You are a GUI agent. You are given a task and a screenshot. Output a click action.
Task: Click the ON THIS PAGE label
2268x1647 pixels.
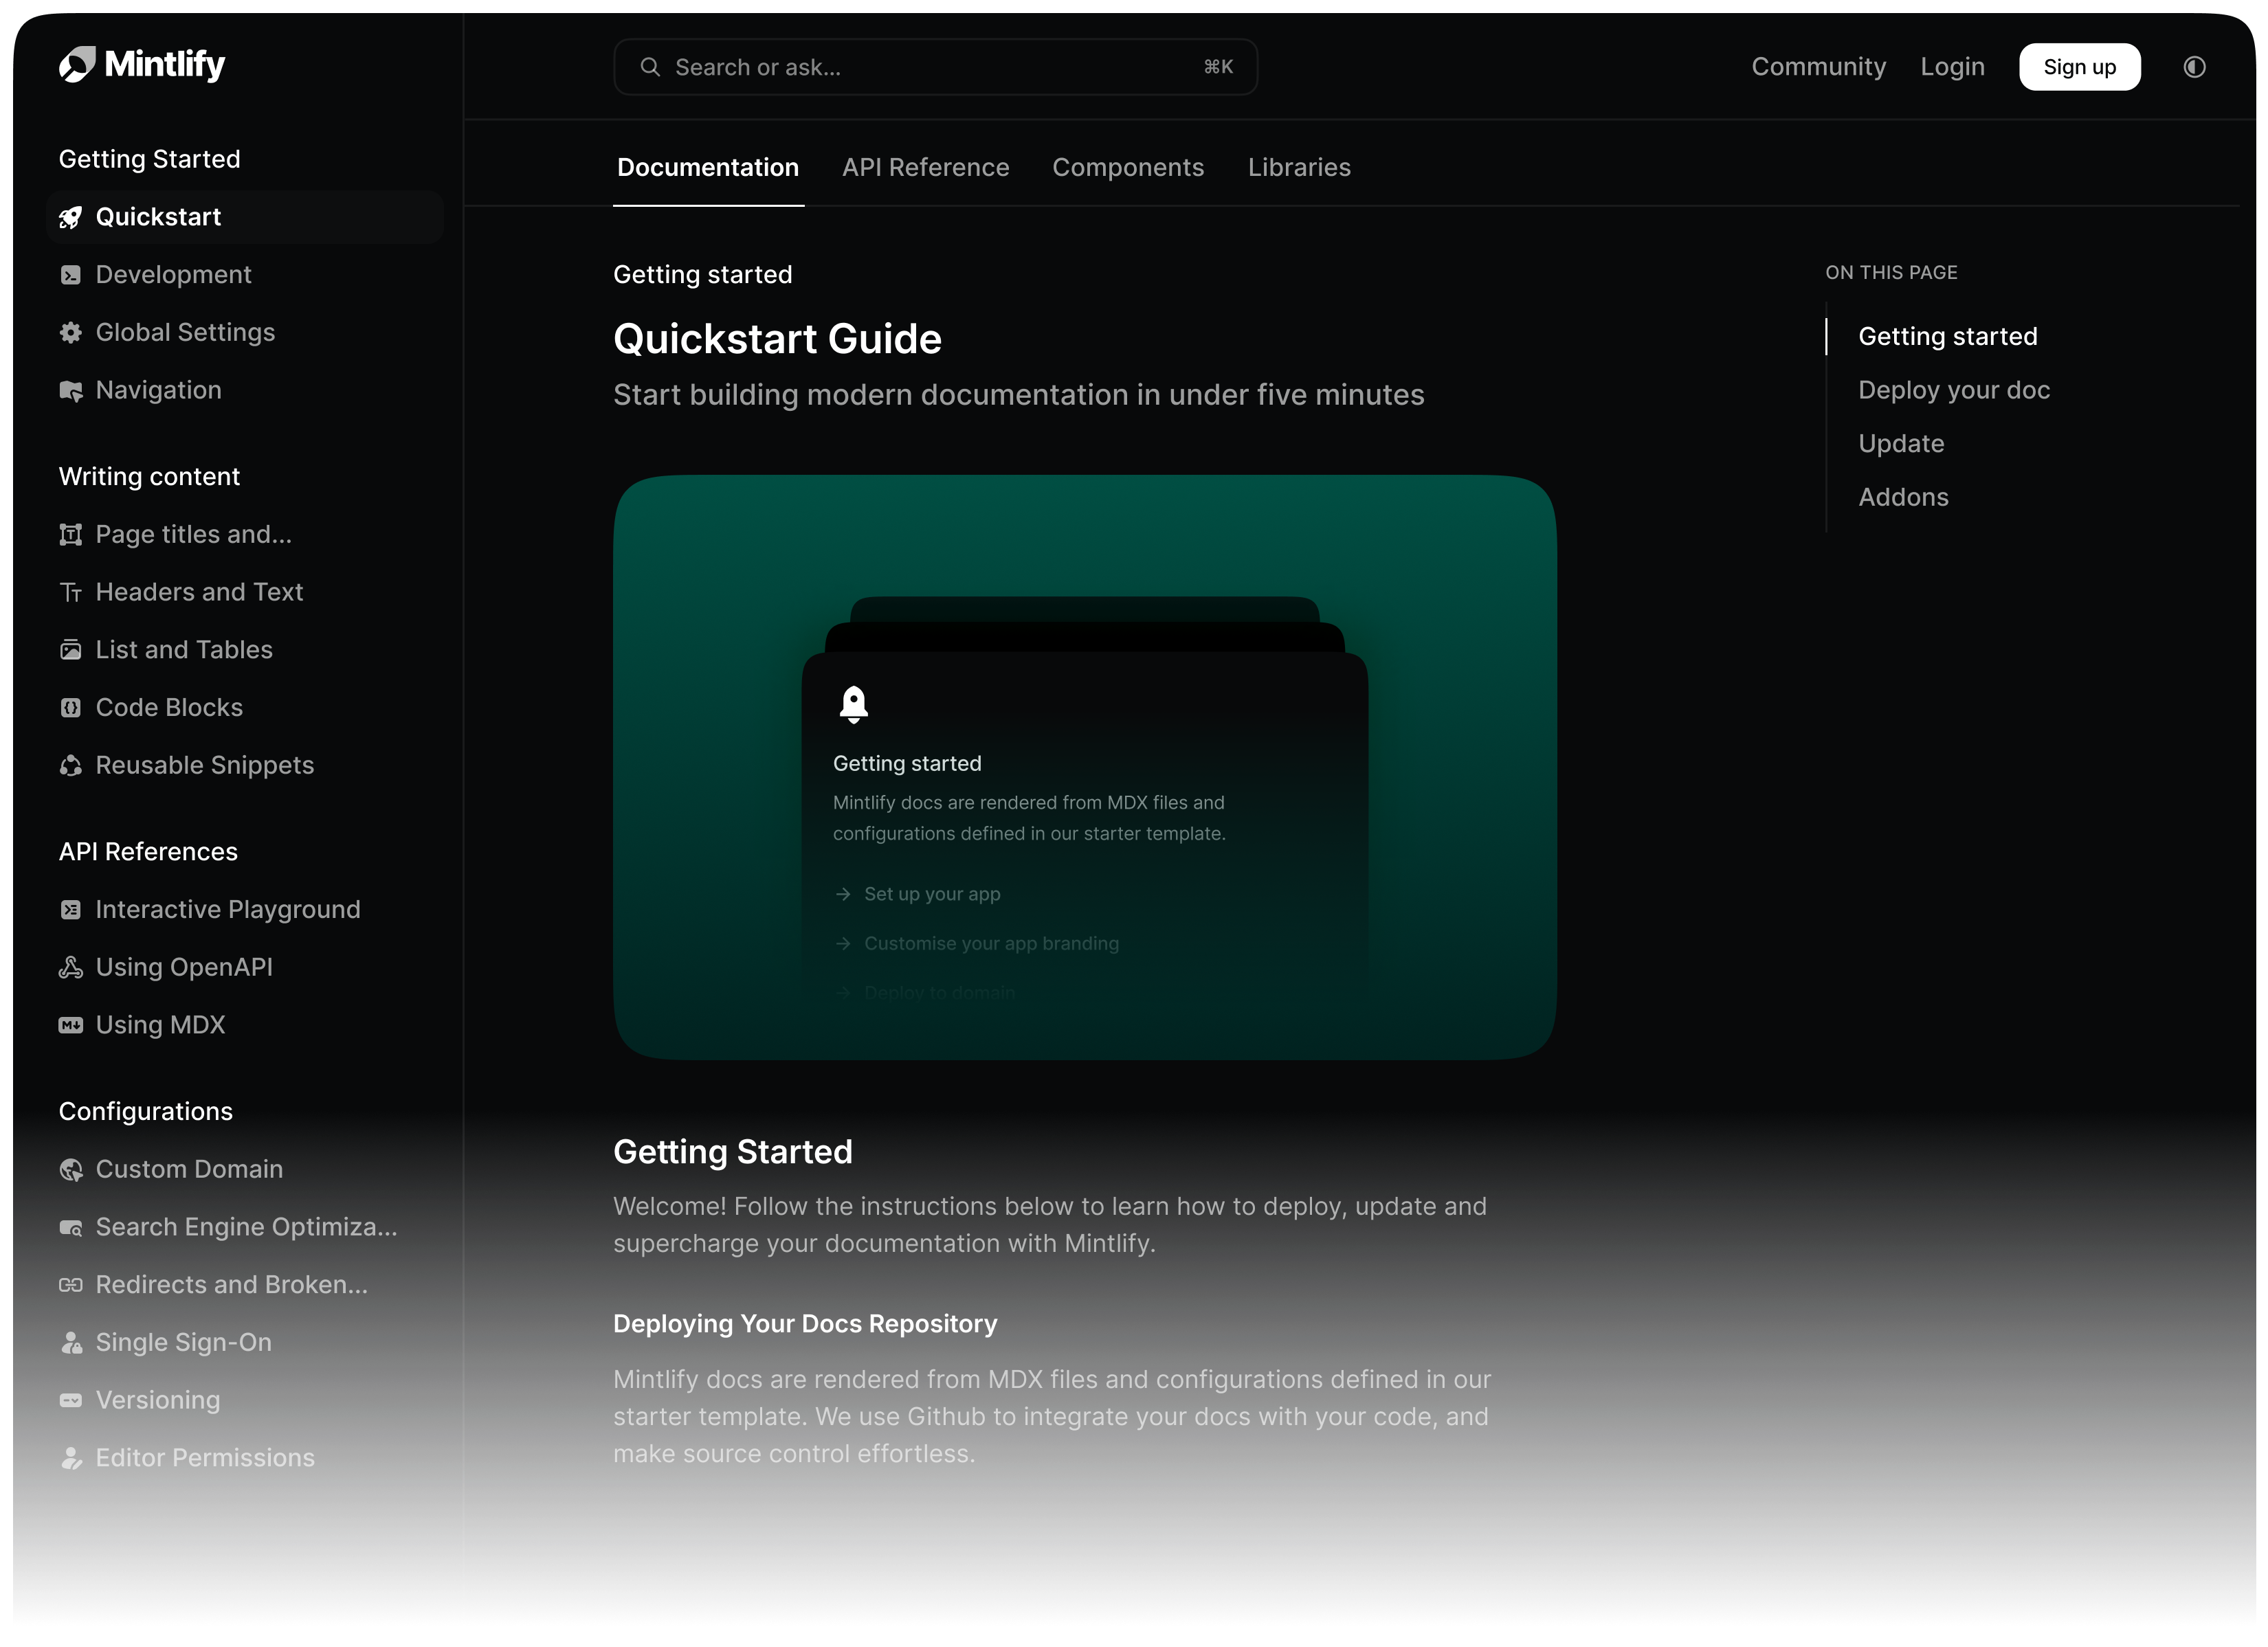1891,273
